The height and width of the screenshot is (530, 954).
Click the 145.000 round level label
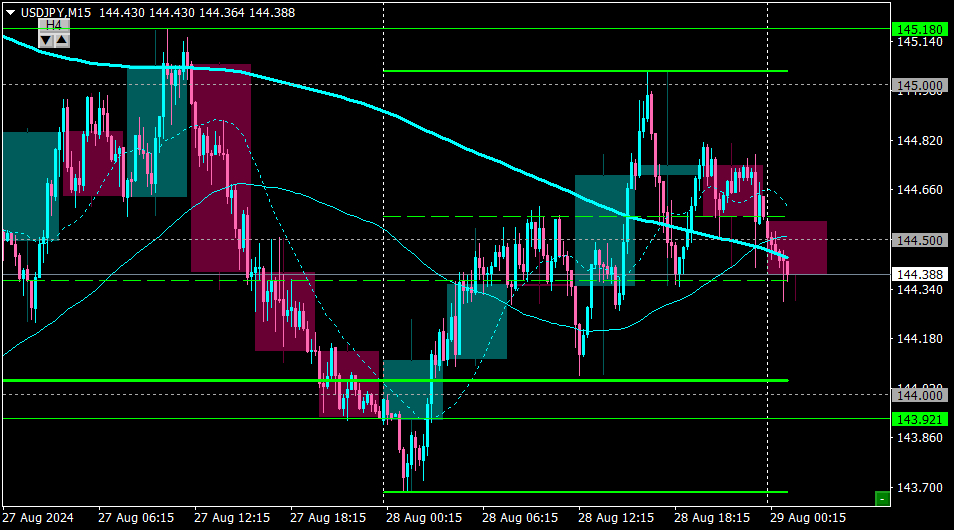(x=919, y=86)
